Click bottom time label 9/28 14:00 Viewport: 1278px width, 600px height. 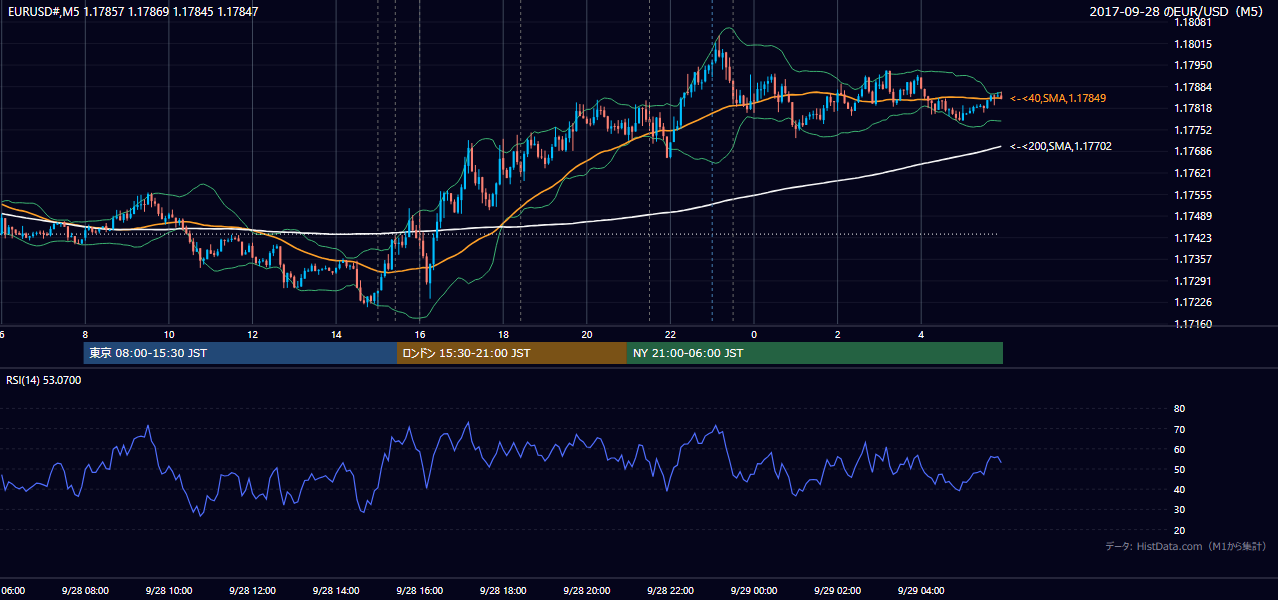tap(335, 590)
